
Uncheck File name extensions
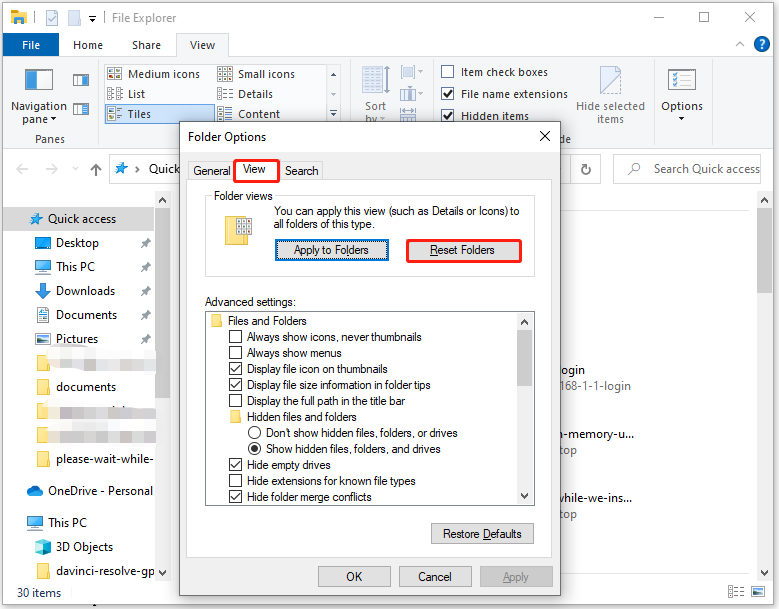(x=448, y=94)
